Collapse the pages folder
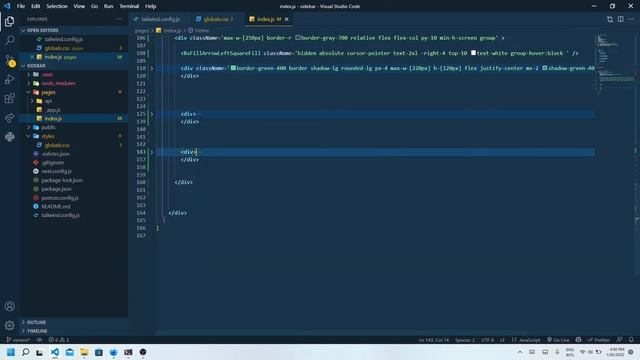This screenshot has height=360, width=640. [x=48, y=92]
